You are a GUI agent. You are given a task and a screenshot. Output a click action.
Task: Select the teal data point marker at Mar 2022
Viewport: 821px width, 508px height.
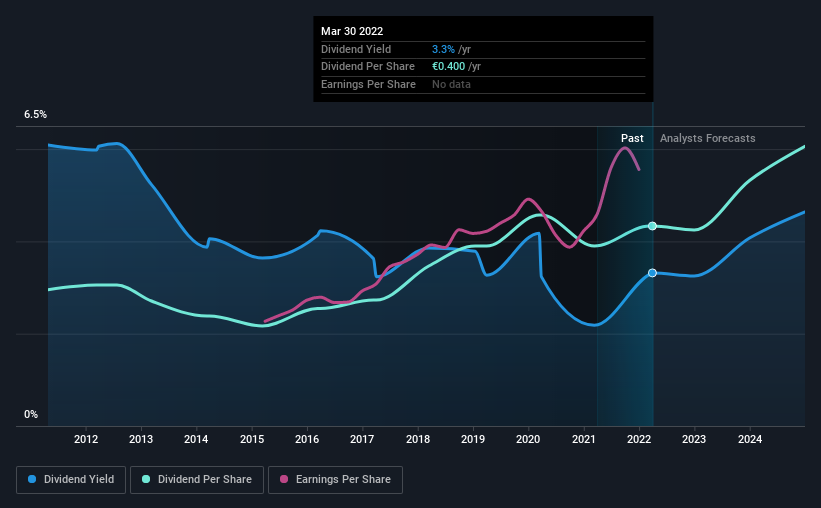pos(652,226)
